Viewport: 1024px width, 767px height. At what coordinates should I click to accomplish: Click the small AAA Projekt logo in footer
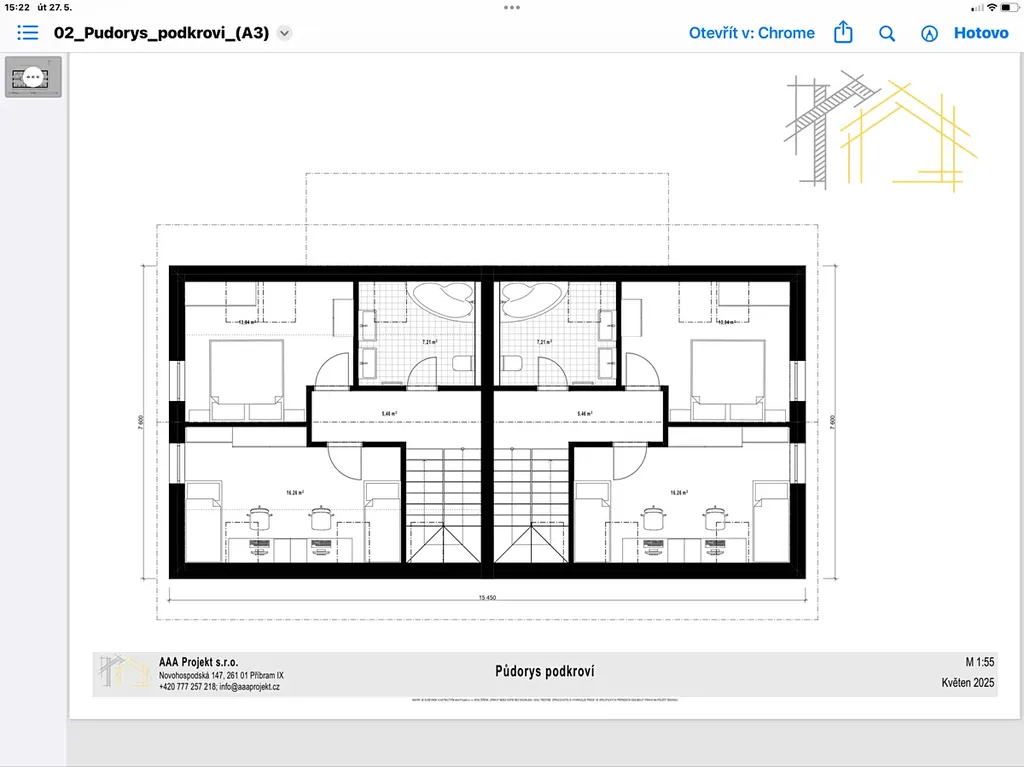coord(123,674)
